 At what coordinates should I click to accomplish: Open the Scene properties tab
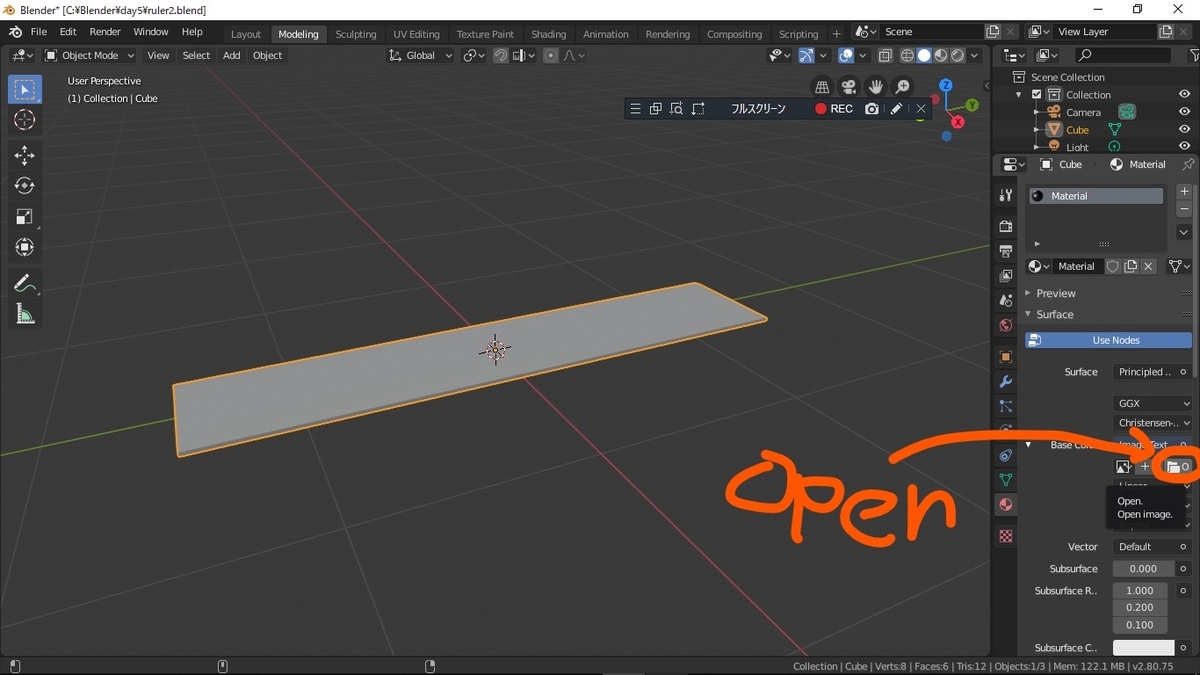click(1006, 301)
